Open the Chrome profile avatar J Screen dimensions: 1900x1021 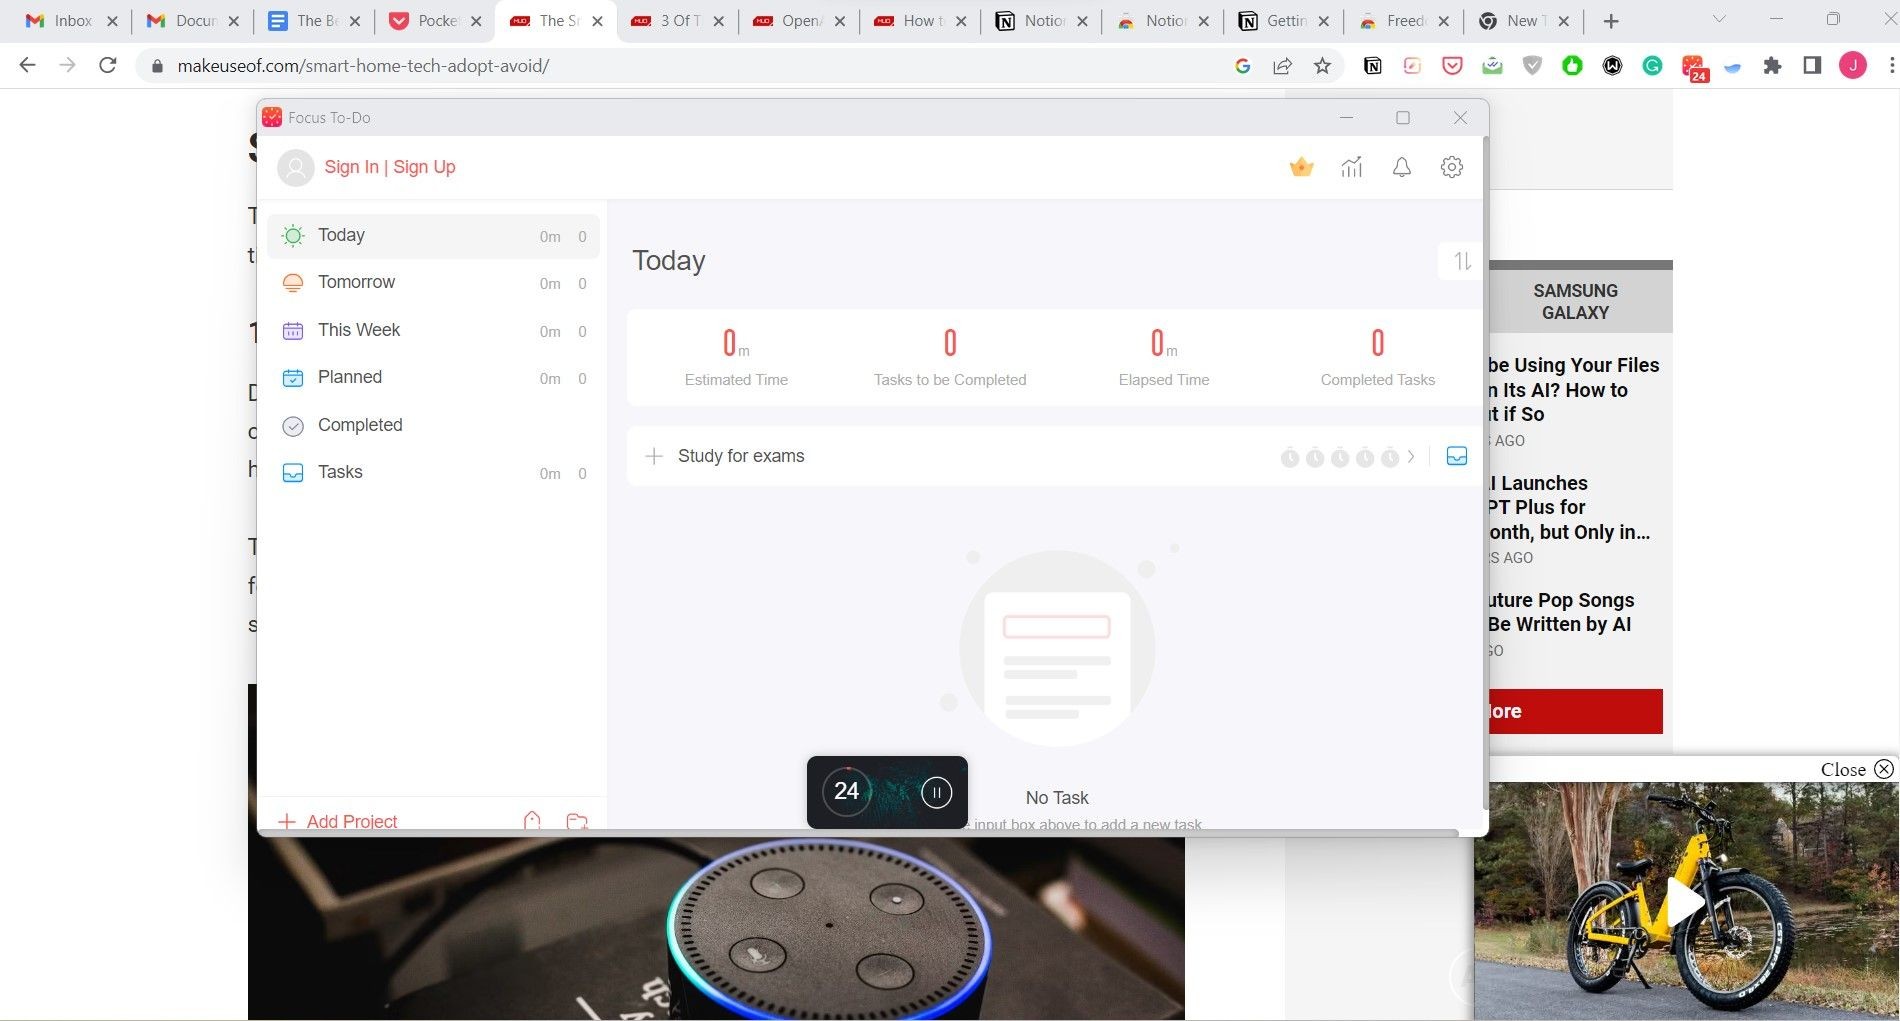point(1852,66)
